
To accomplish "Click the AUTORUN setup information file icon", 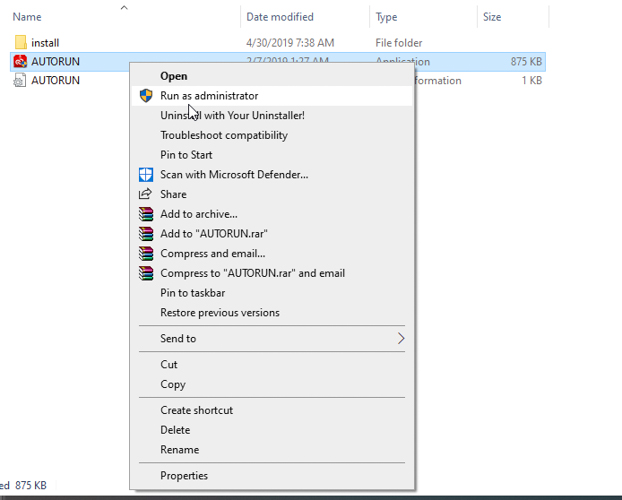I will 21,81.
